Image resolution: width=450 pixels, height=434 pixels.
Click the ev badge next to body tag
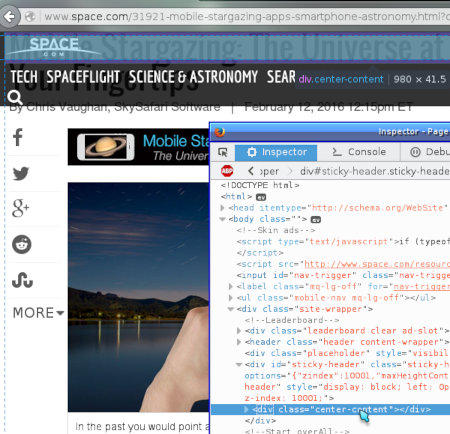click(x=316, y=220)
